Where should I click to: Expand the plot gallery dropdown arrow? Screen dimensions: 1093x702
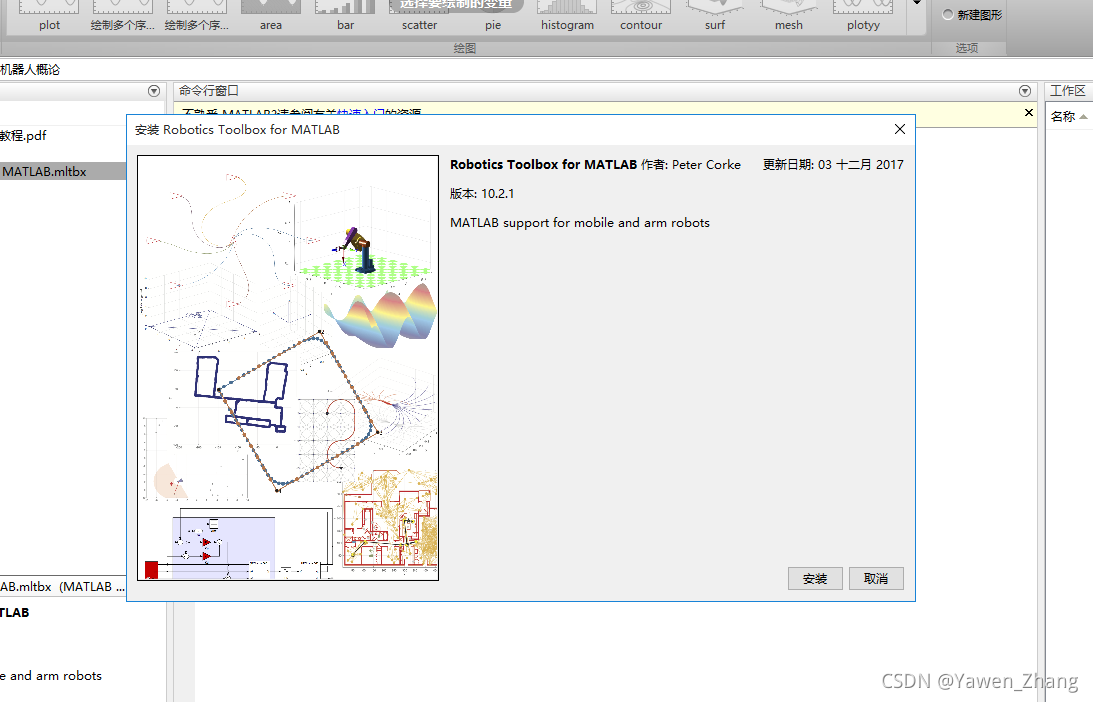click(x=917, y=3)
